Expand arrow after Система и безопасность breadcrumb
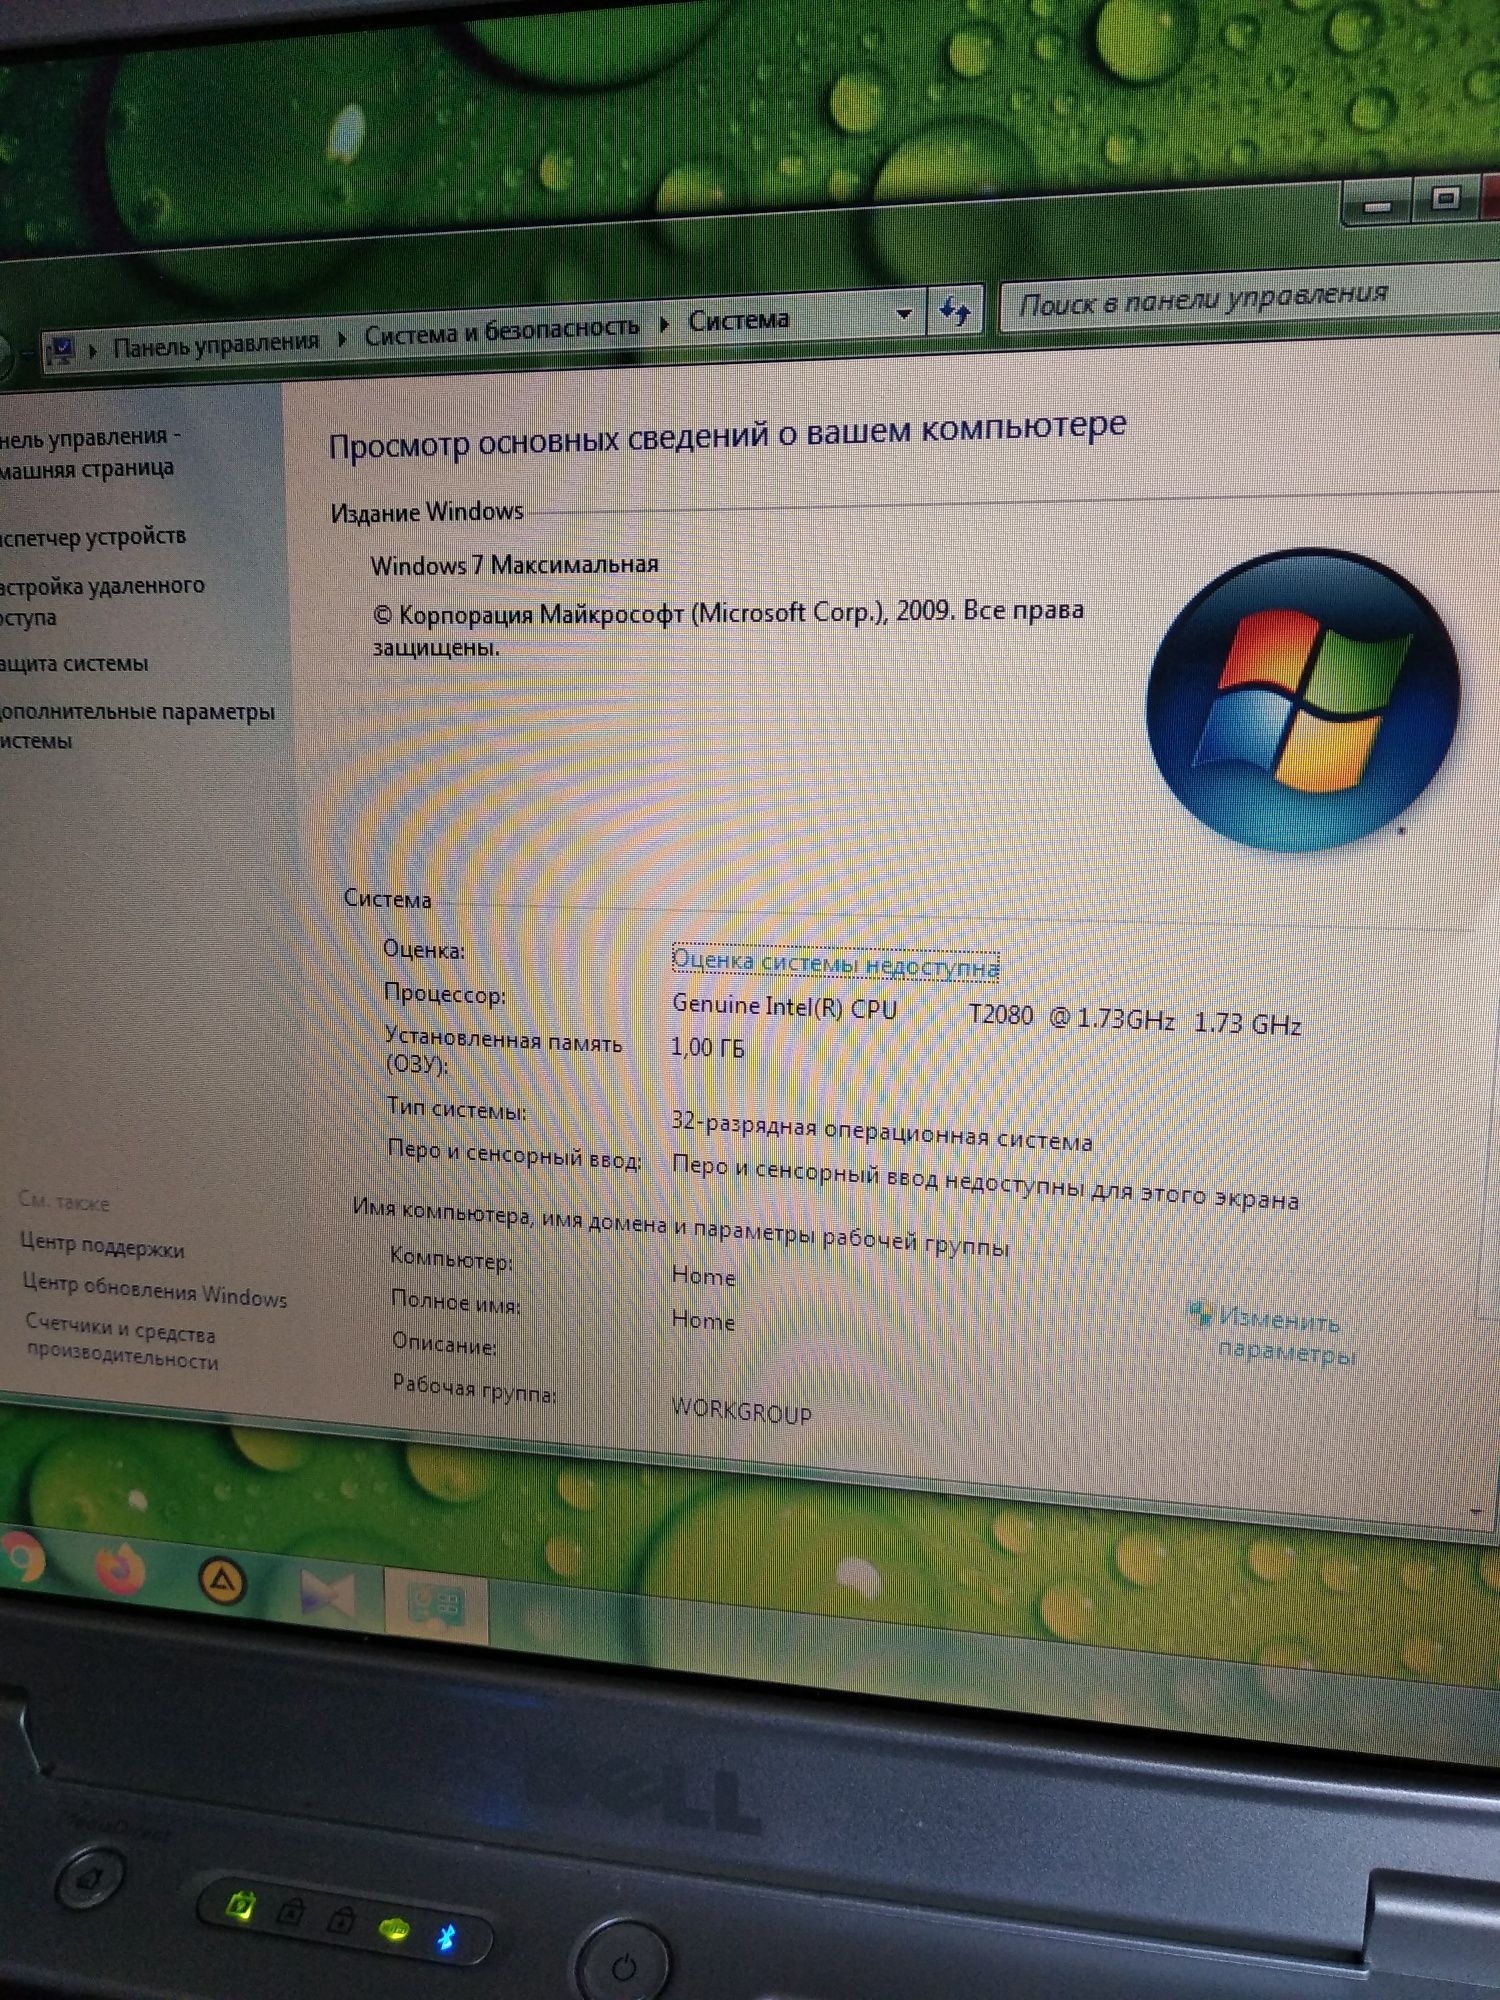Image resolution: width=1500 pixels, height=2000 pixels. pyautogui.click(x=664, y=324)
